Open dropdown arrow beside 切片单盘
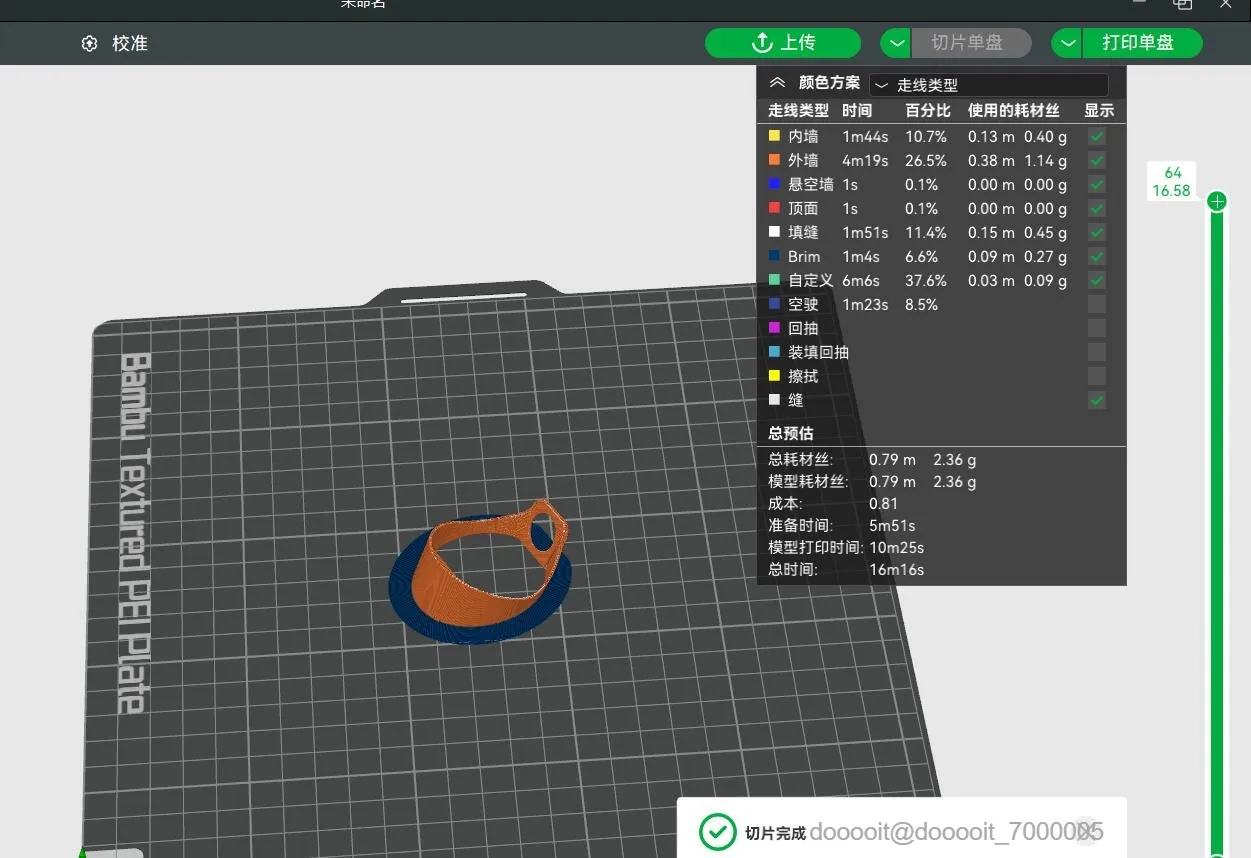The height and width of the screenshot is (858, 1251). (896, 43)
